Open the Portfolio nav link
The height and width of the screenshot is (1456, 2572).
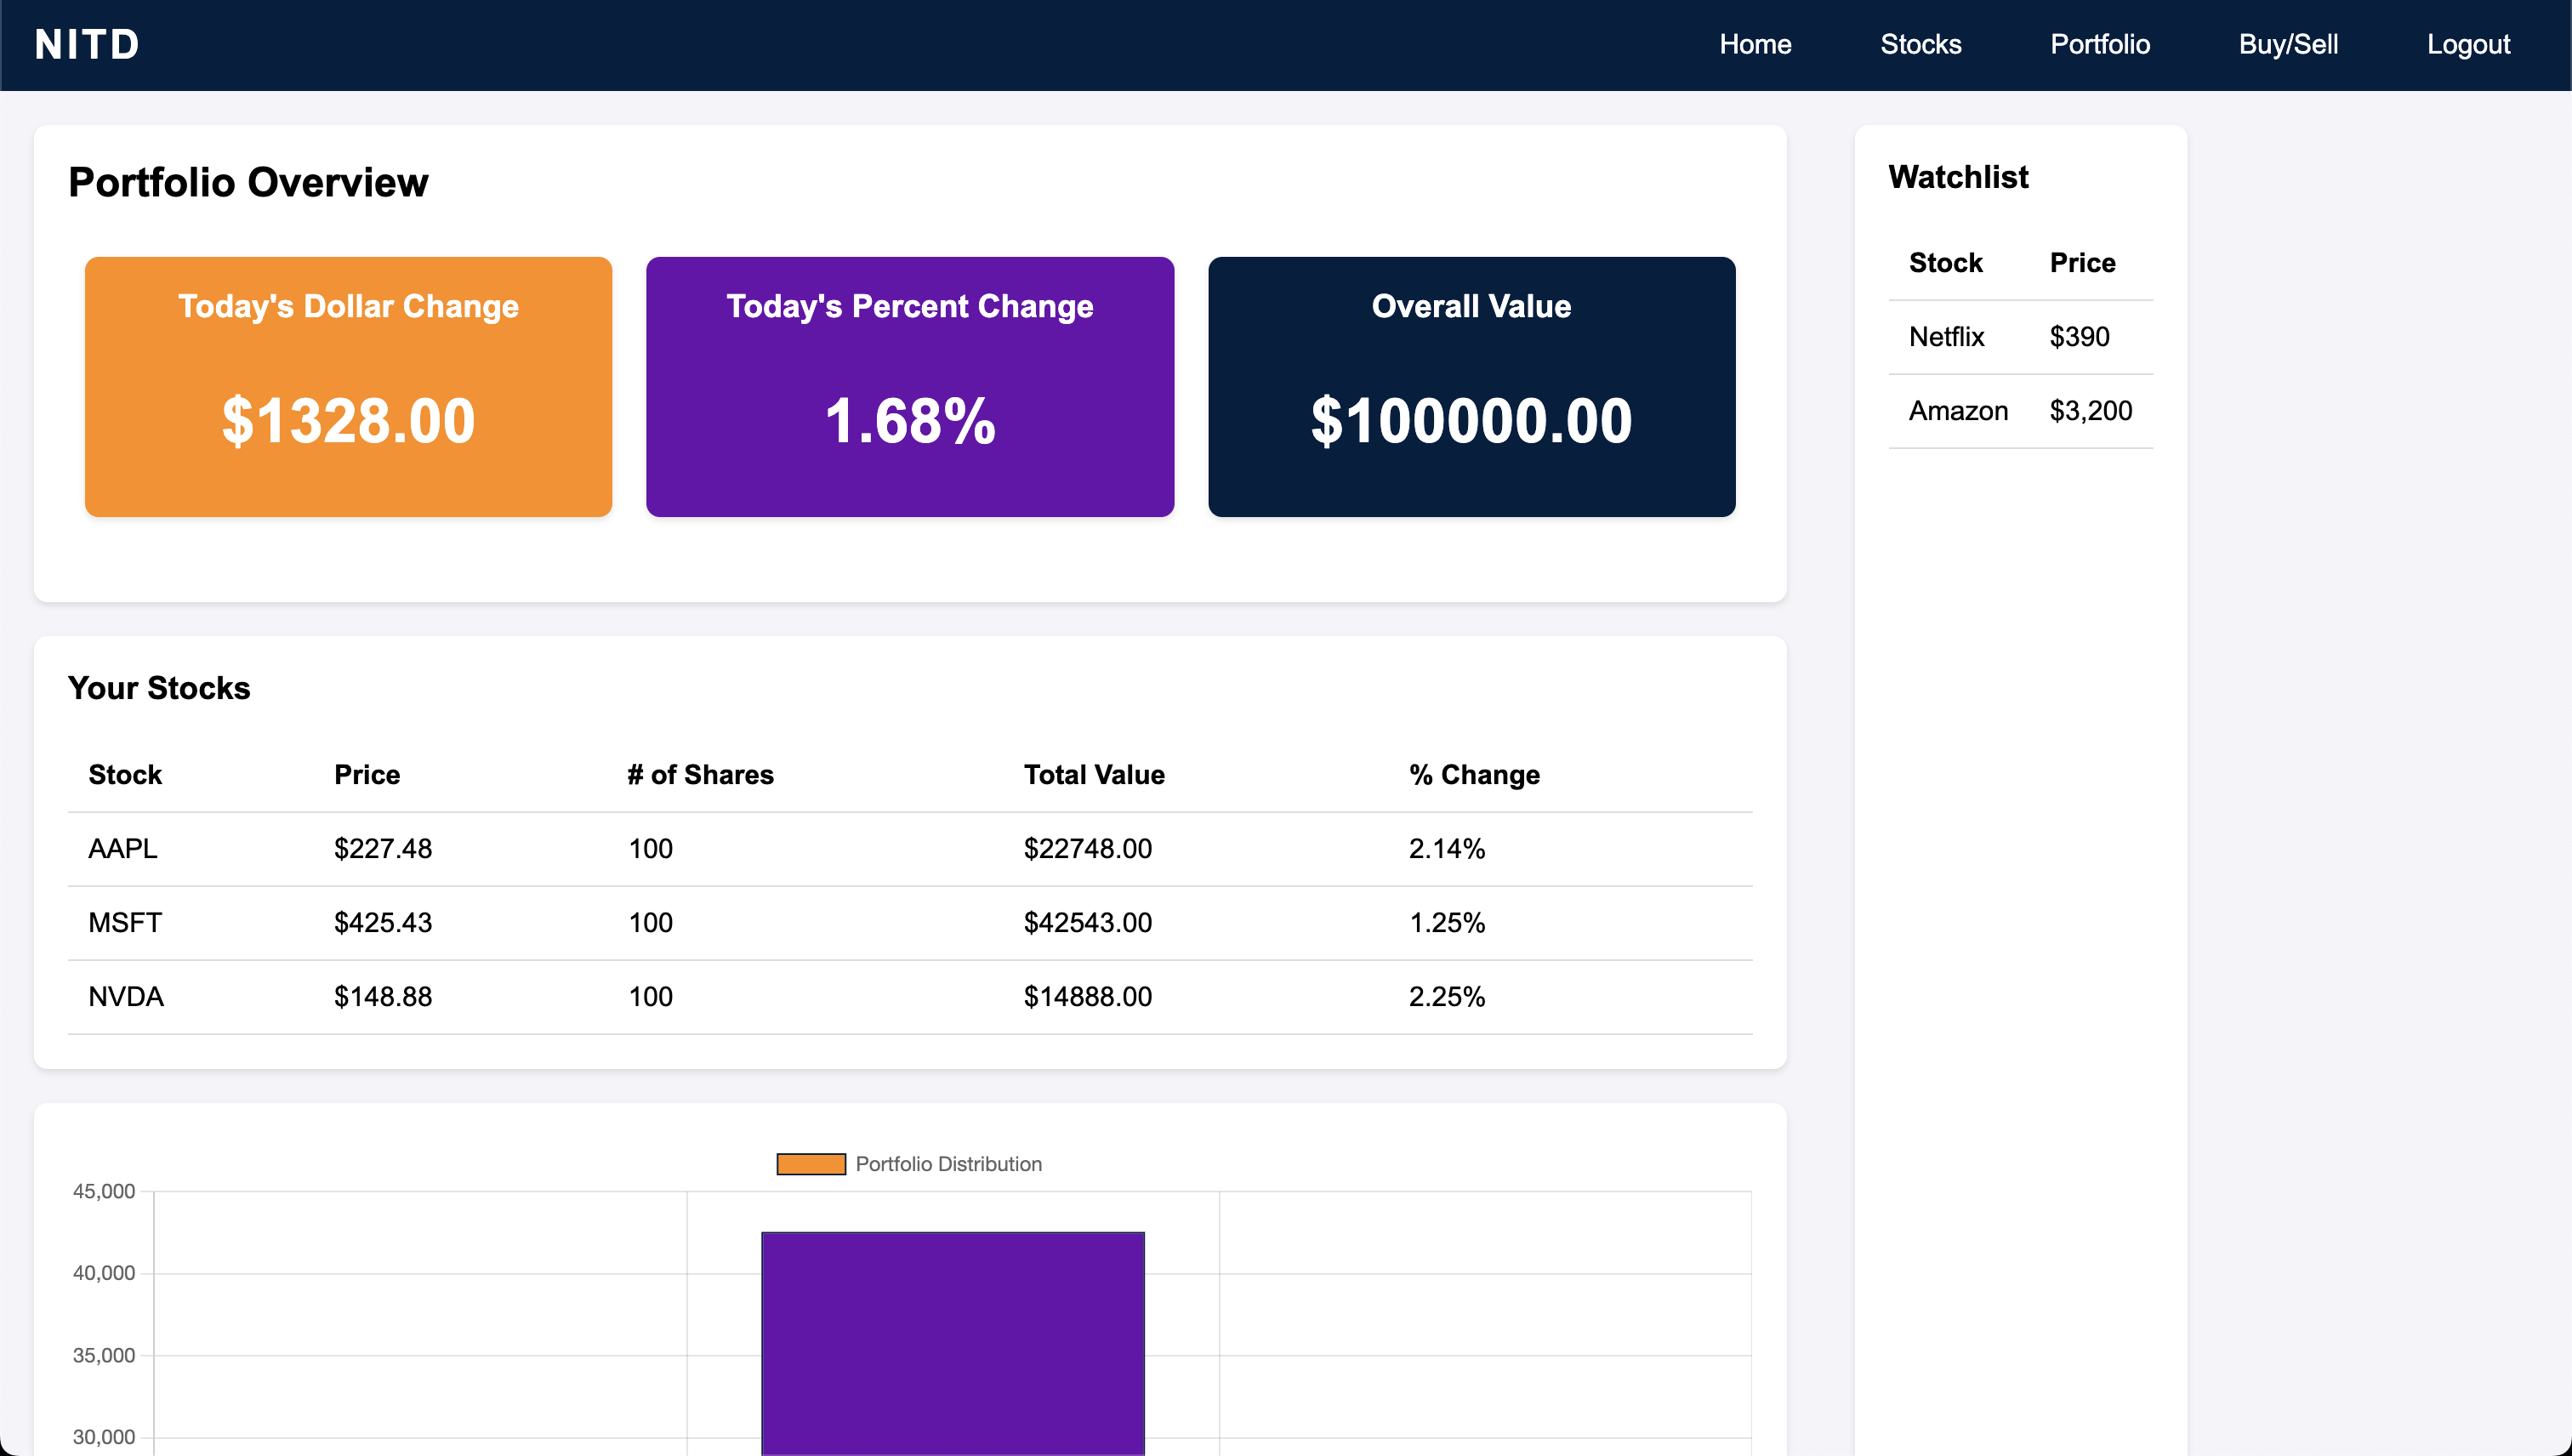pos(2099,44)
